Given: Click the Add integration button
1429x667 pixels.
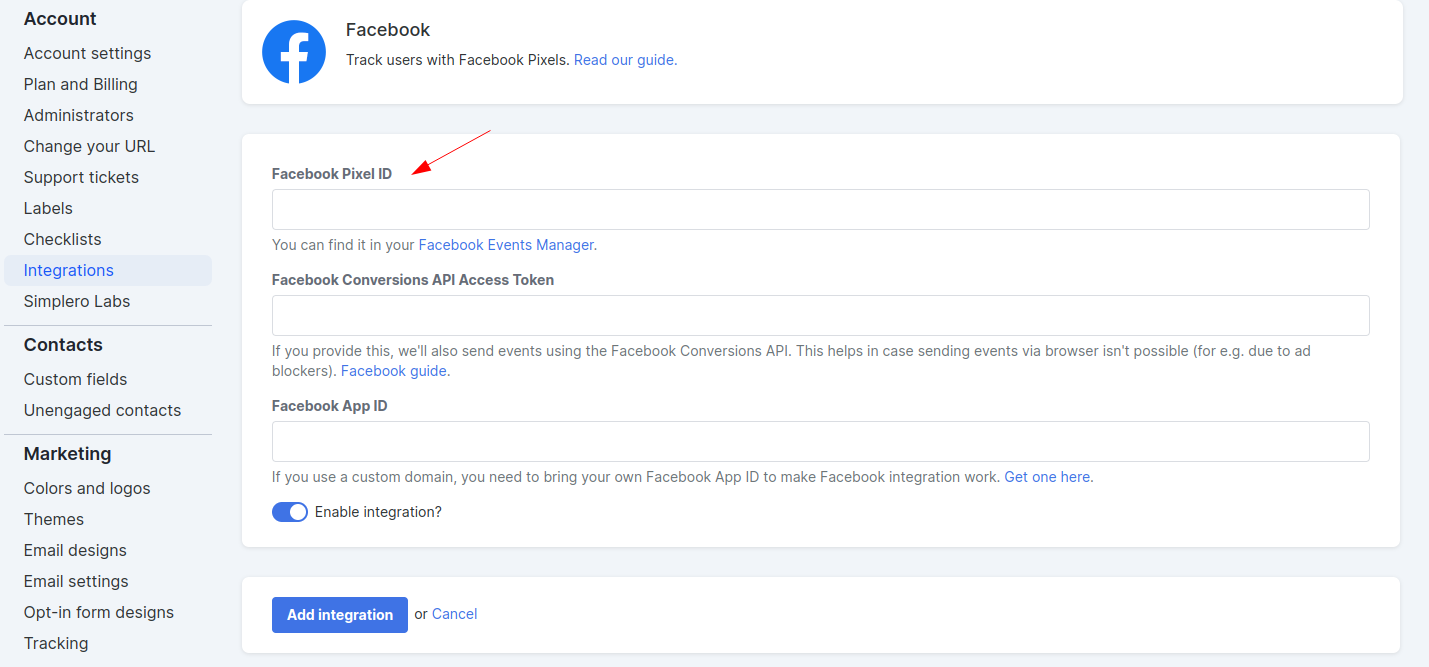Looking at the screenshot, I should [x=340, y=615].
